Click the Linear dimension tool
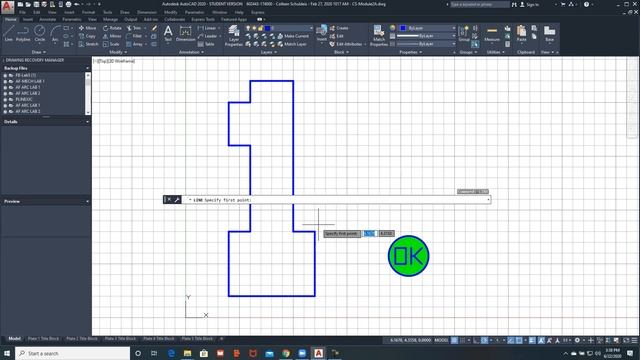This screenshot has height=360, width=640. (207, 28)
